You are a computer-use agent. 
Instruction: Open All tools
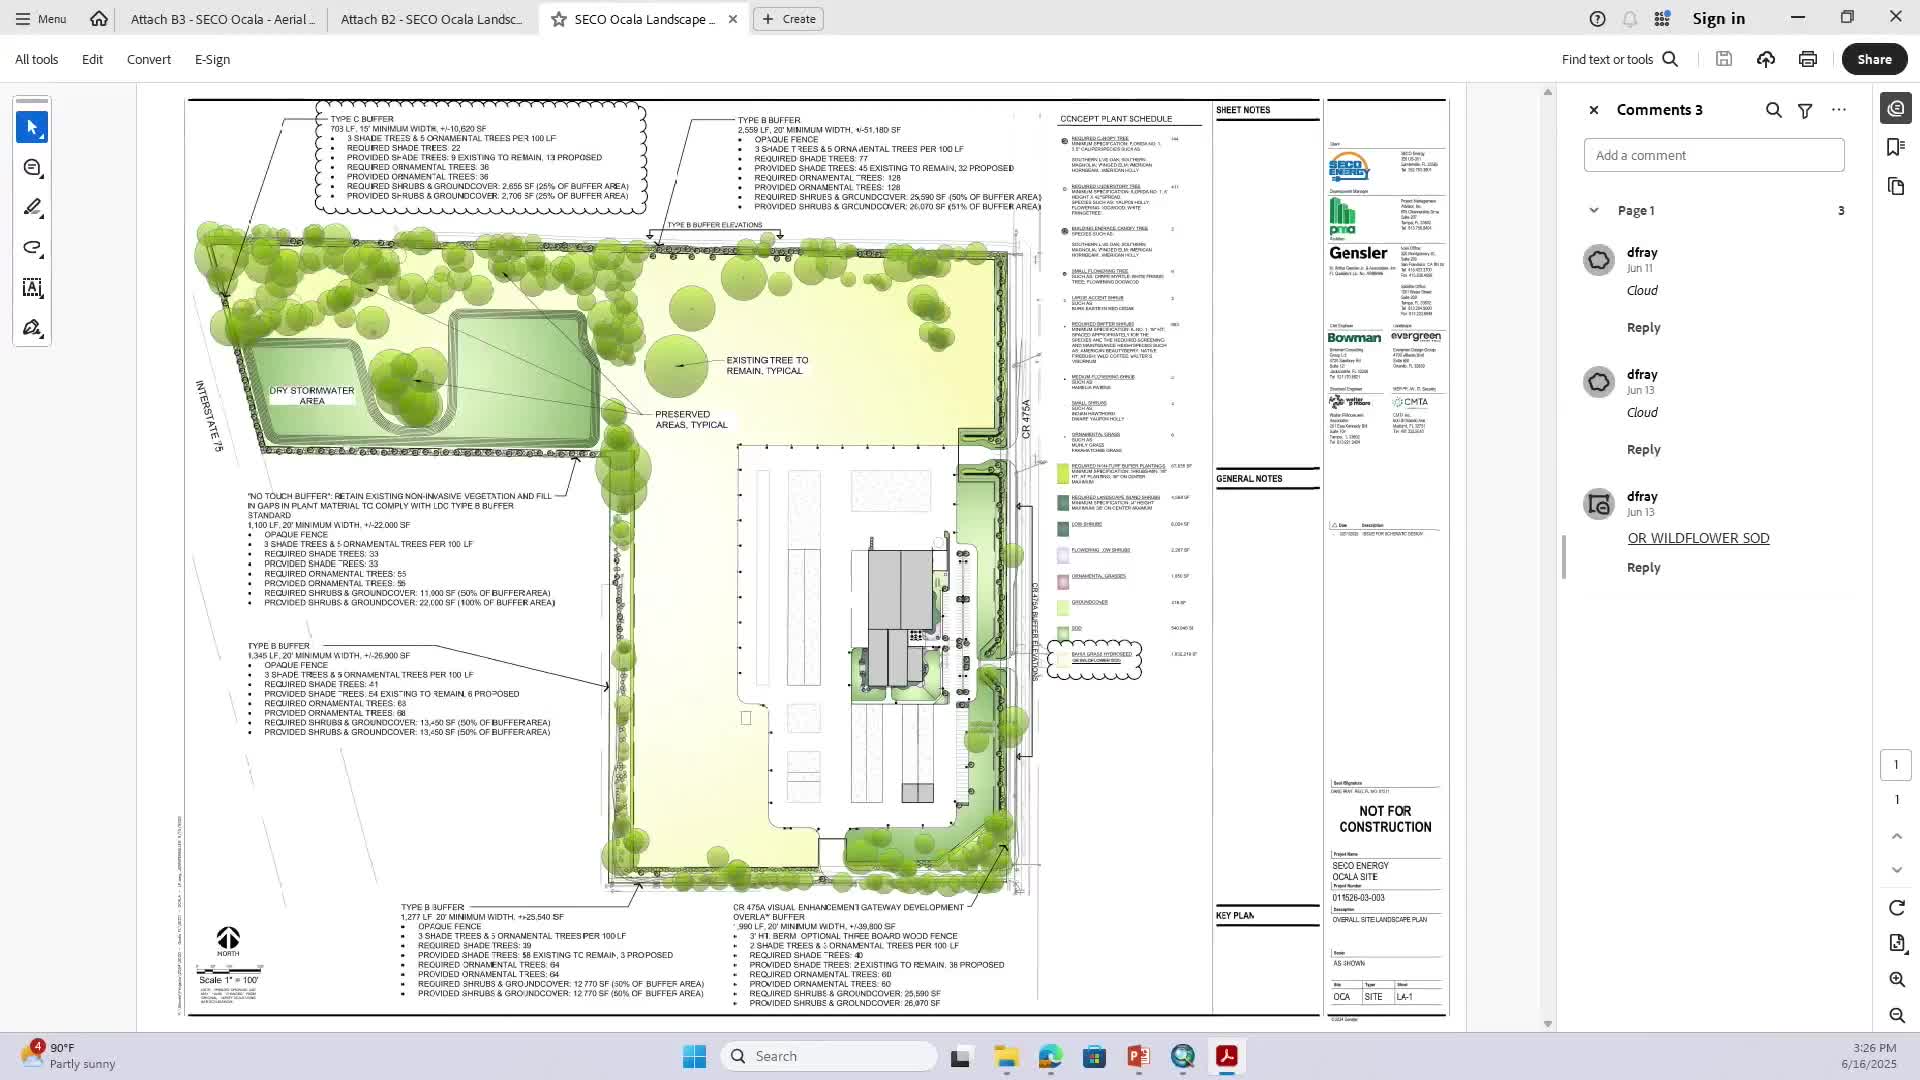coord(36,59)
